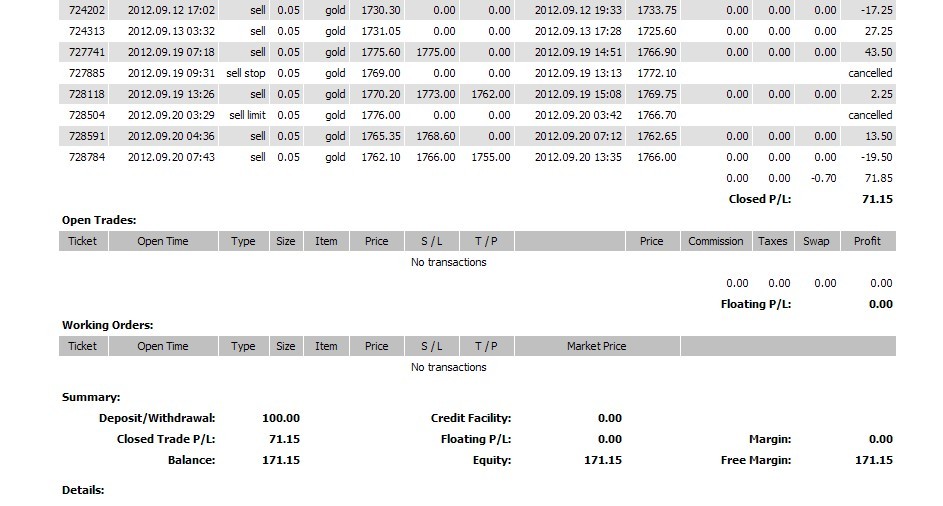Viewport: 943px width, 506px height.
Task: Select ticket number 724202
Action: (87, 10)
